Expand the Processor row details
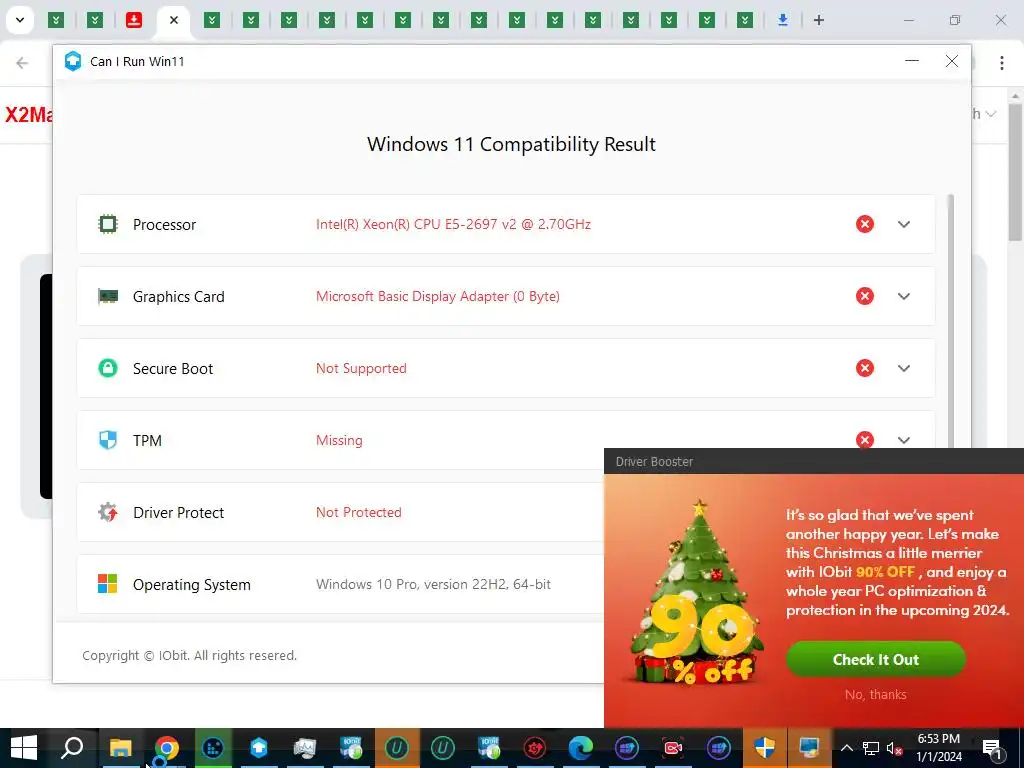The width and height of the screenshot is (1024, 768). (904, 224)
